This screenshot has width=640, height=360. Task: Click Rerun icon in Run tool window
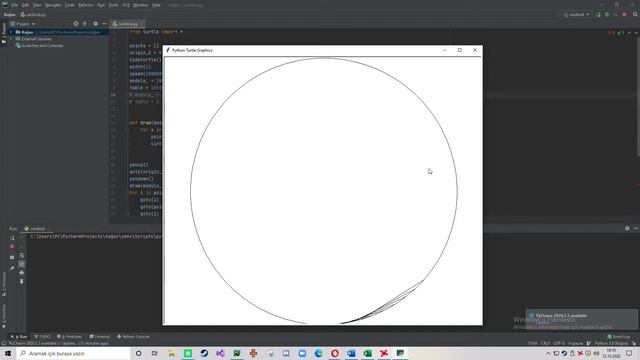click(x=12, y=238)
